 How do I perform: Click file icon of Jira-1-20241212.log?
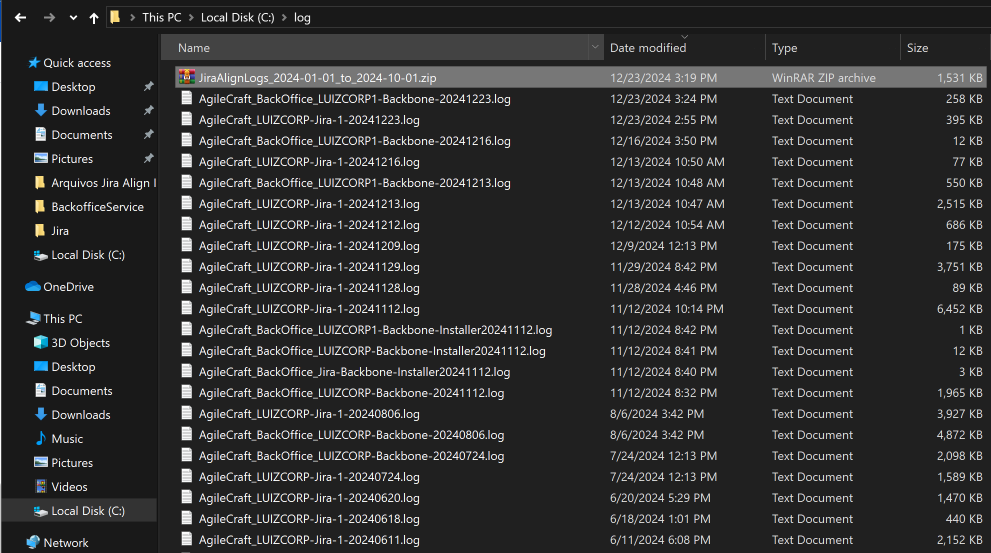(186, 224)
